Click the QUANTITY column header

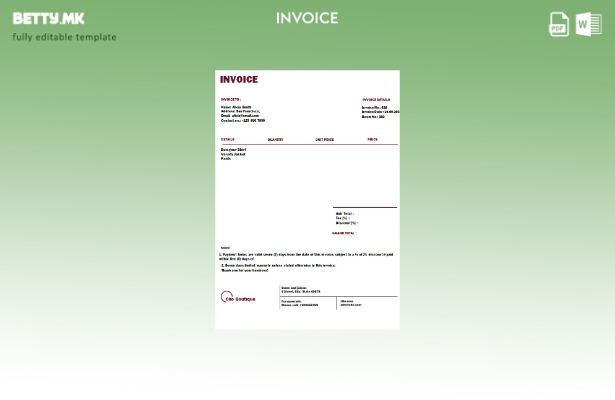pos(275,140)
